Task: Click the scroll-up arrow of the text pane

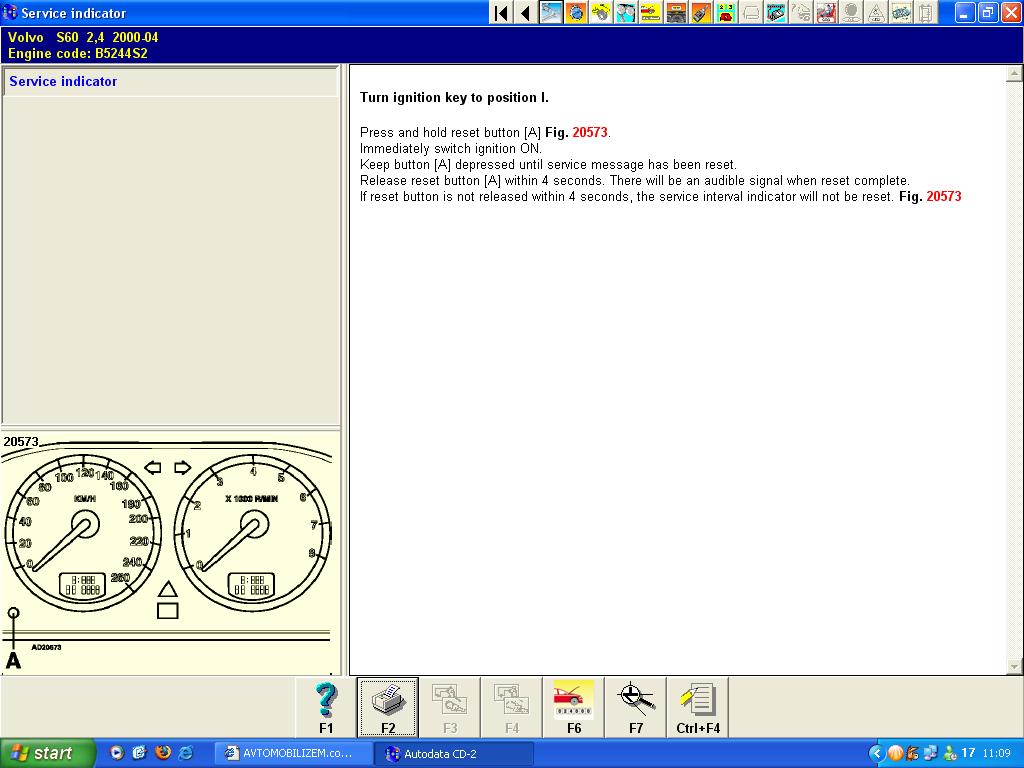Action: click(1014, 74)
